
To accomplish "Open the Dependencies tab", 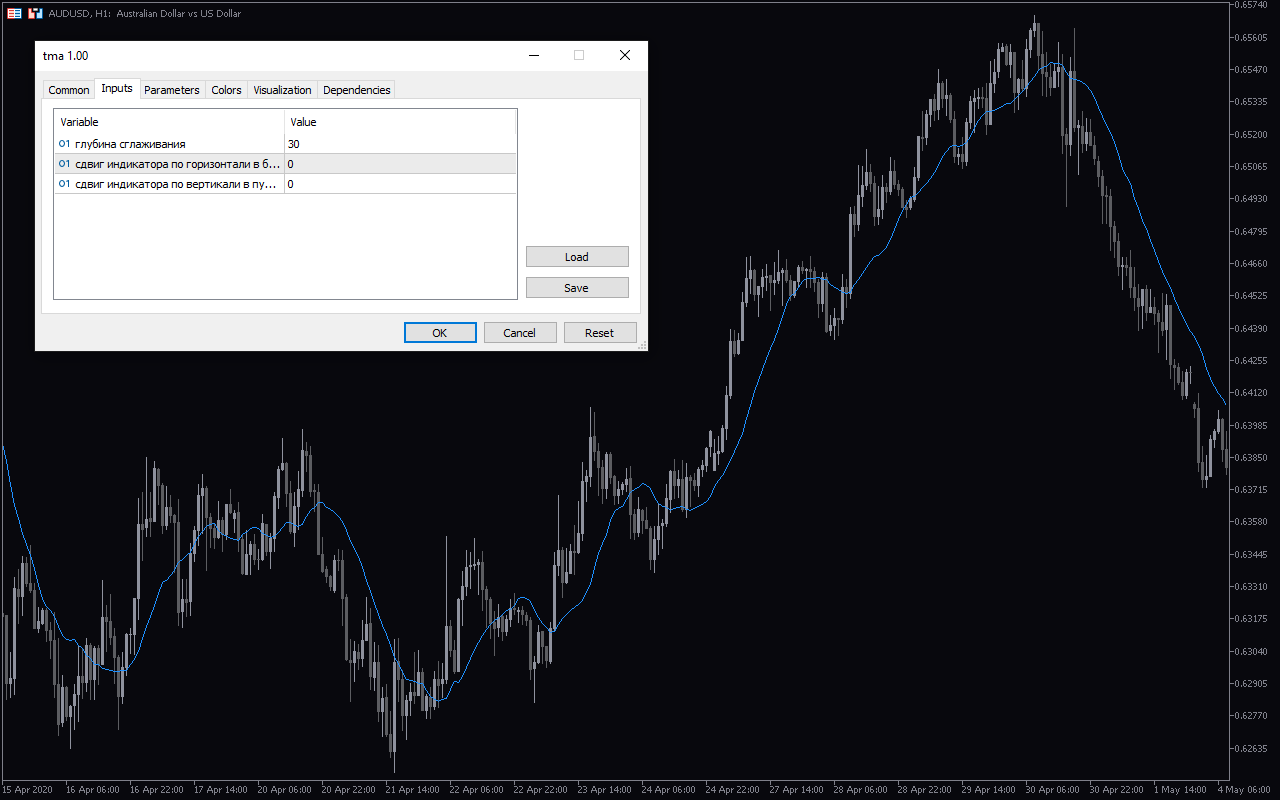I will coord(356,90).
